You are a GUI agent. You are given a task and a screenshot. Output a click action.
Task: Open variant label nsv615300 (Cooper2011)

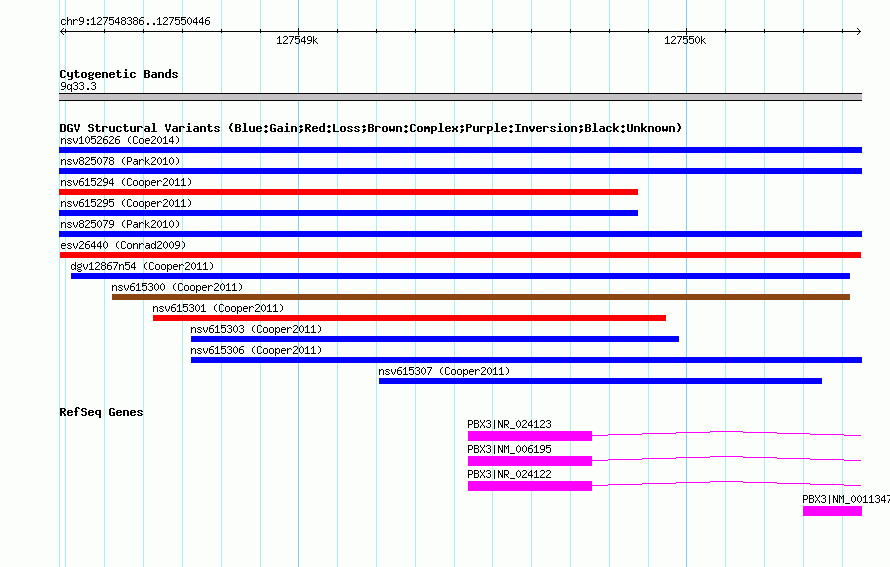[x=177, y=287]
